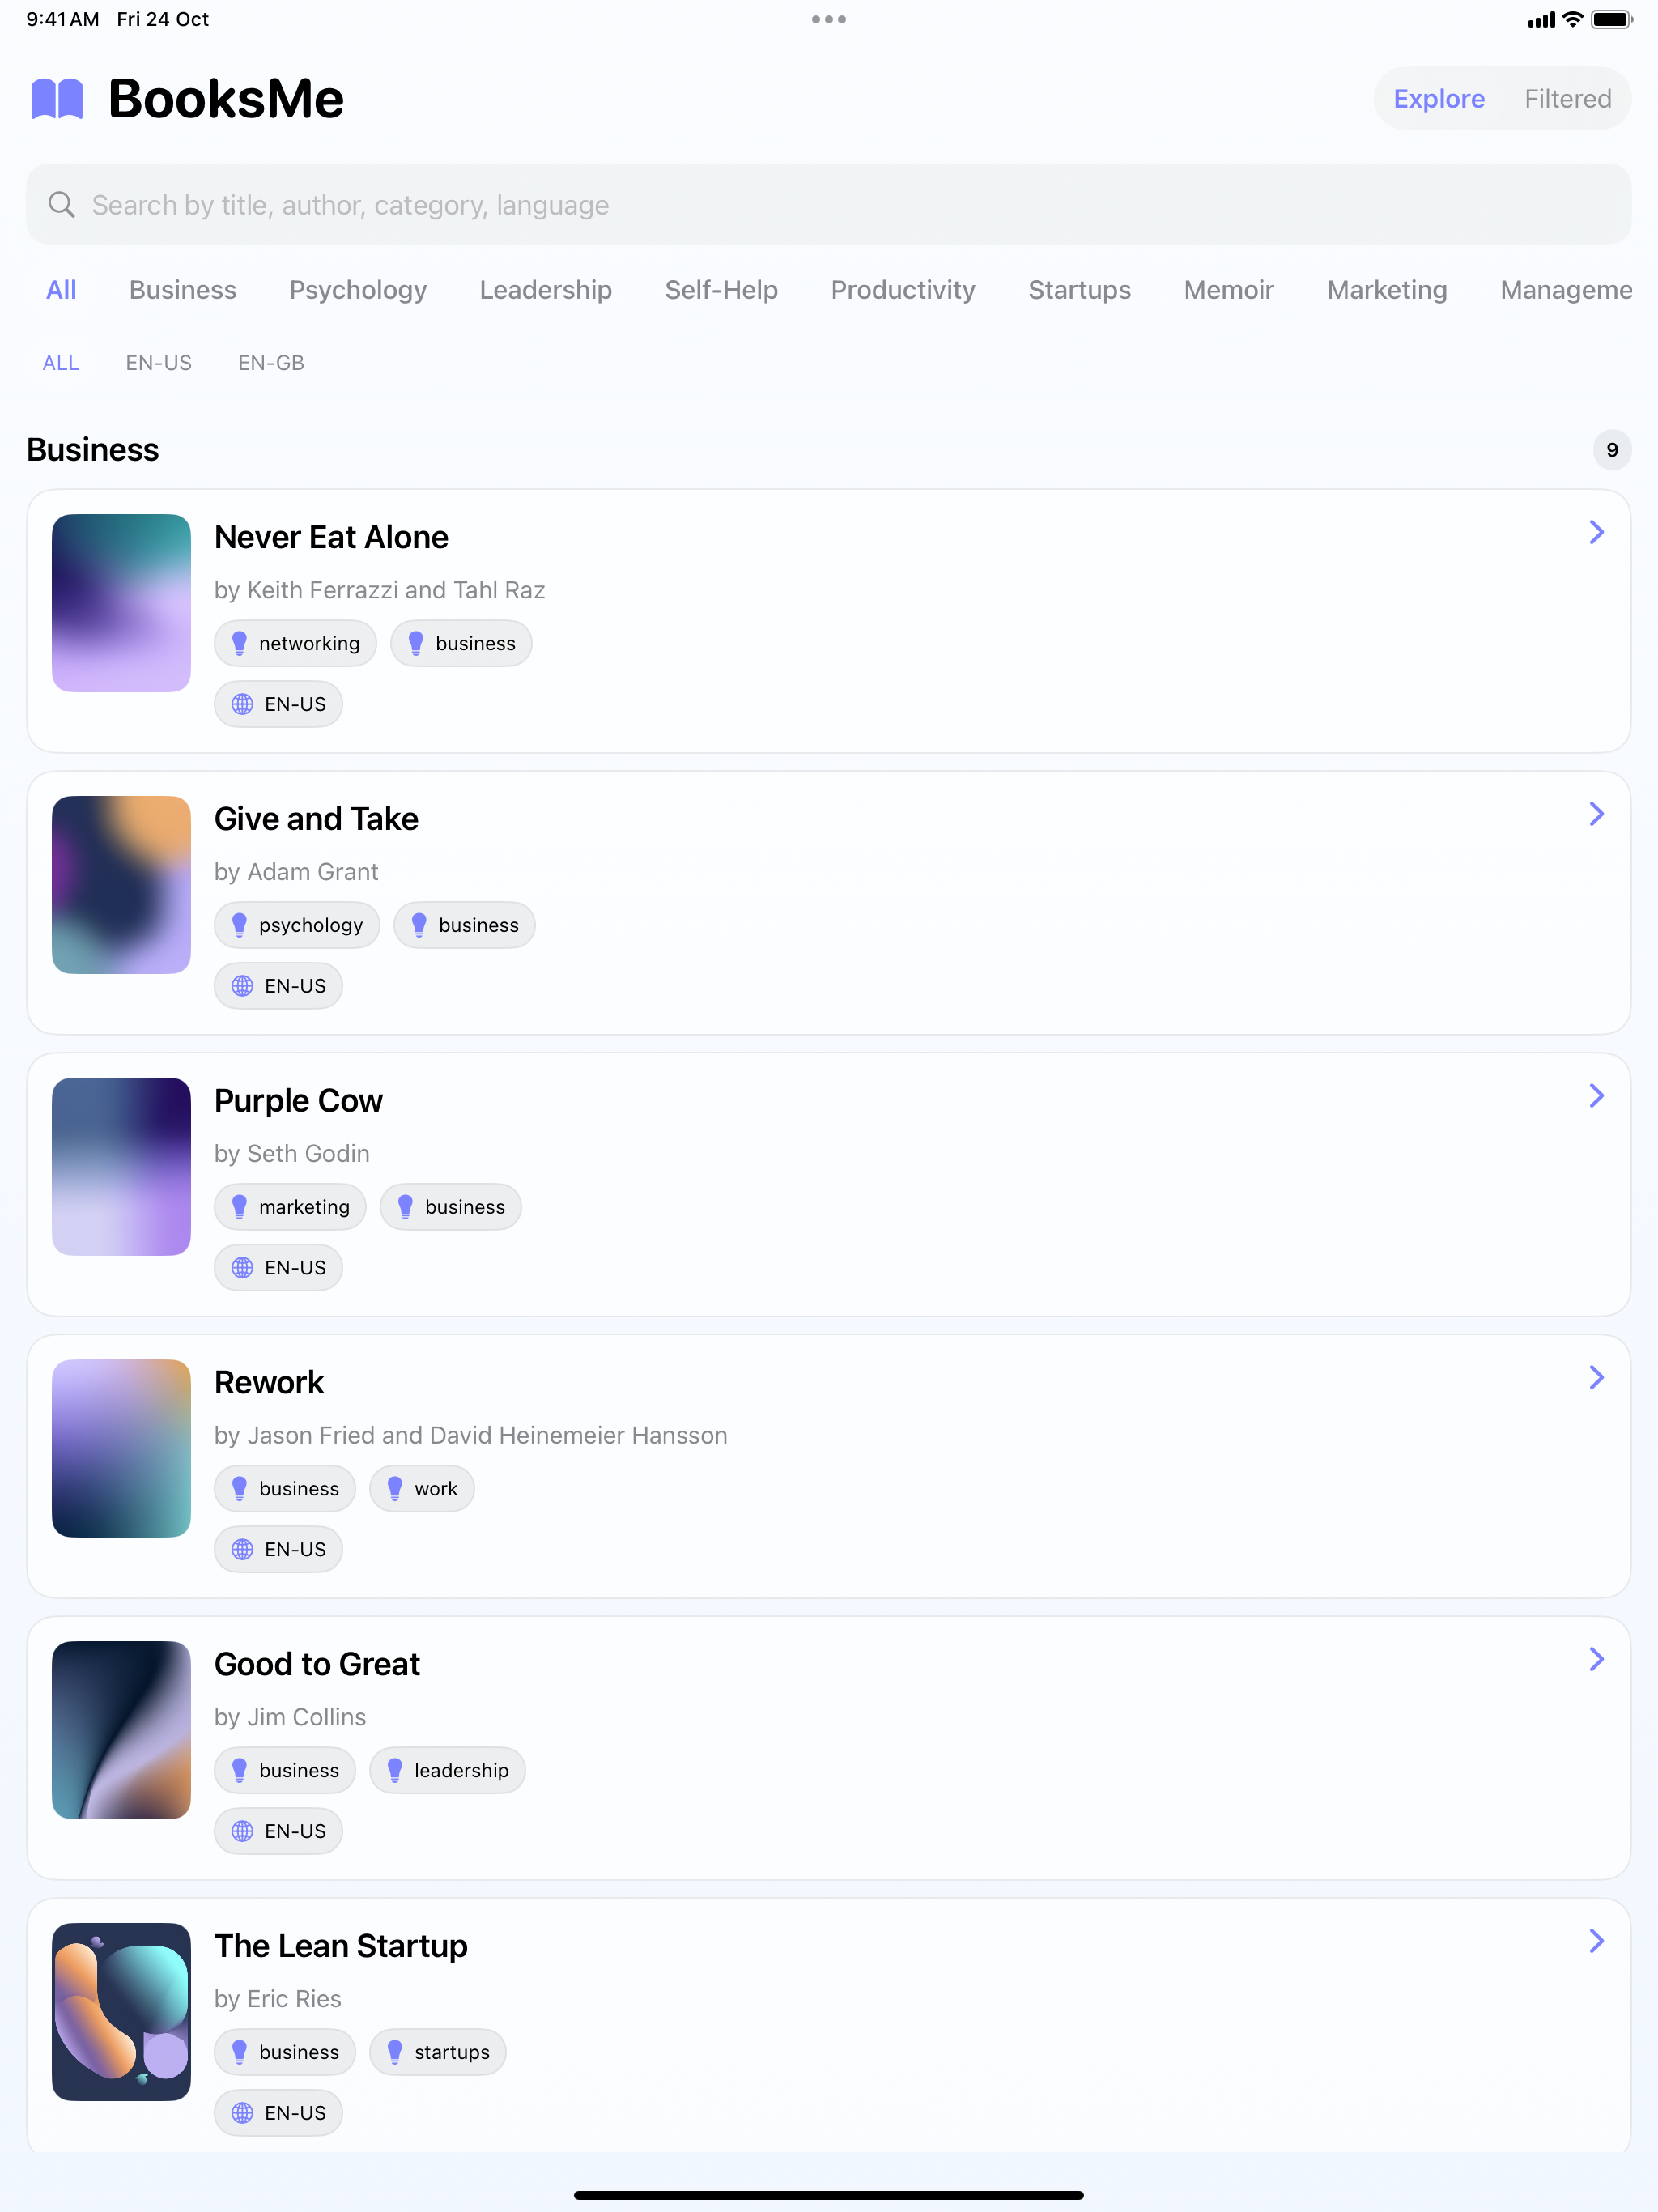The width and height of the screenshot is (1658, 2212).
Task: Switch to the Startups category tab
Action: click(1079, 290)
